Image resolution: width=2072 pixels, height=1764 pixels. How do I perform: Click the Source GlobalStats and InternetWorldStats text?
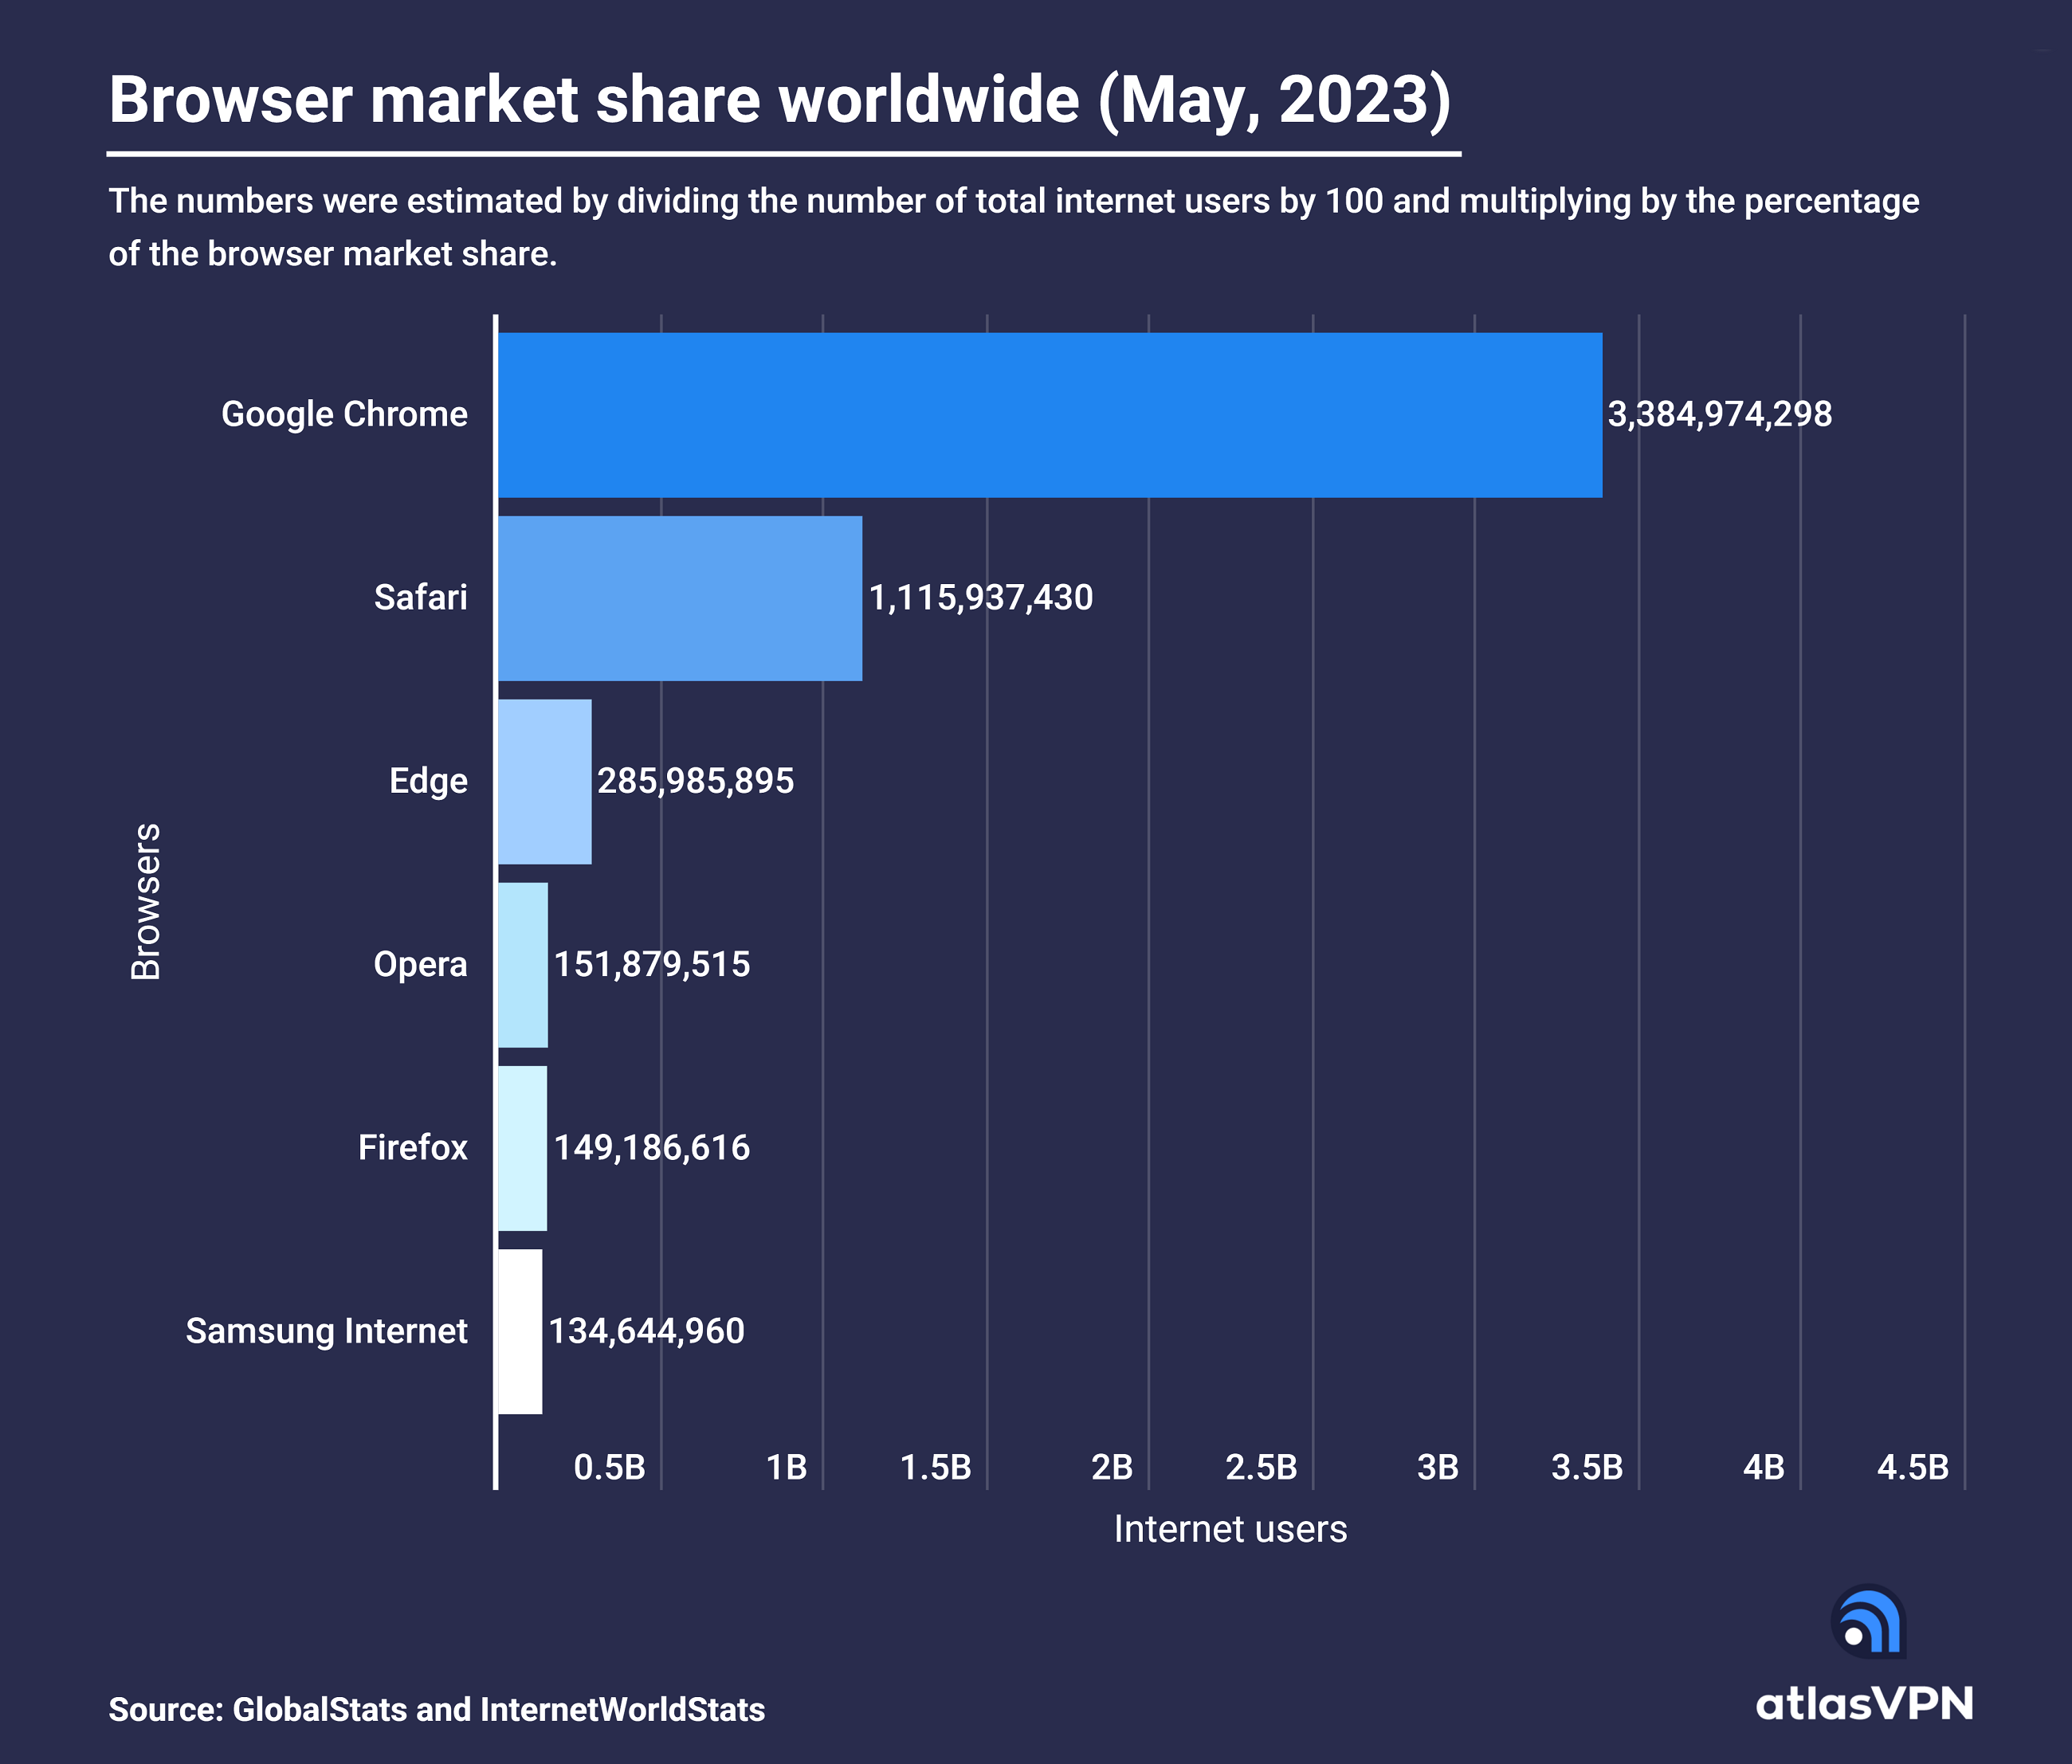tap(436, 1709)
